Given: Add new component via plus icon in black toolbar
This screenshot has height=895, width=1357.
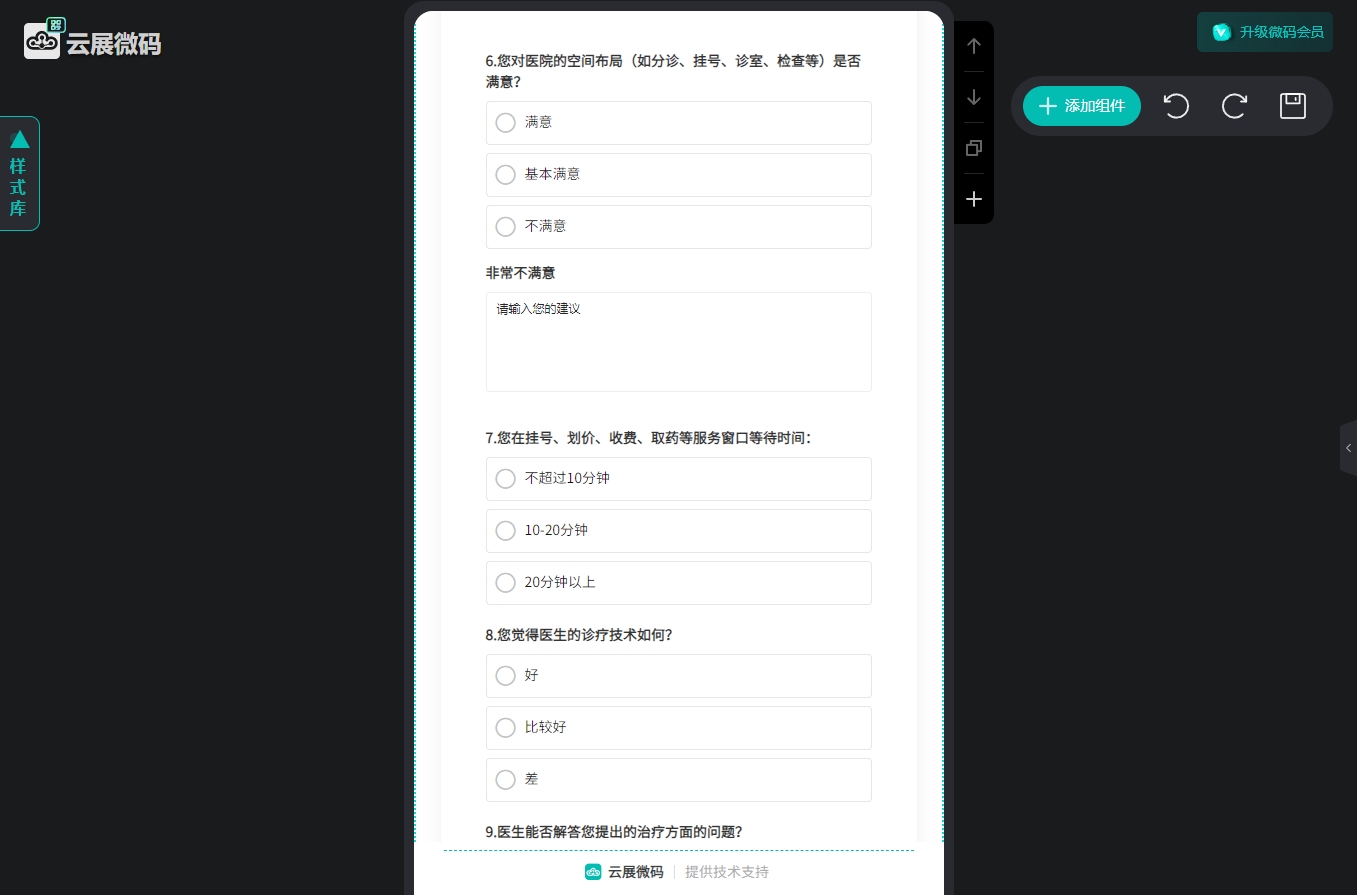Looking at the screenshot, I should (974, 199).
